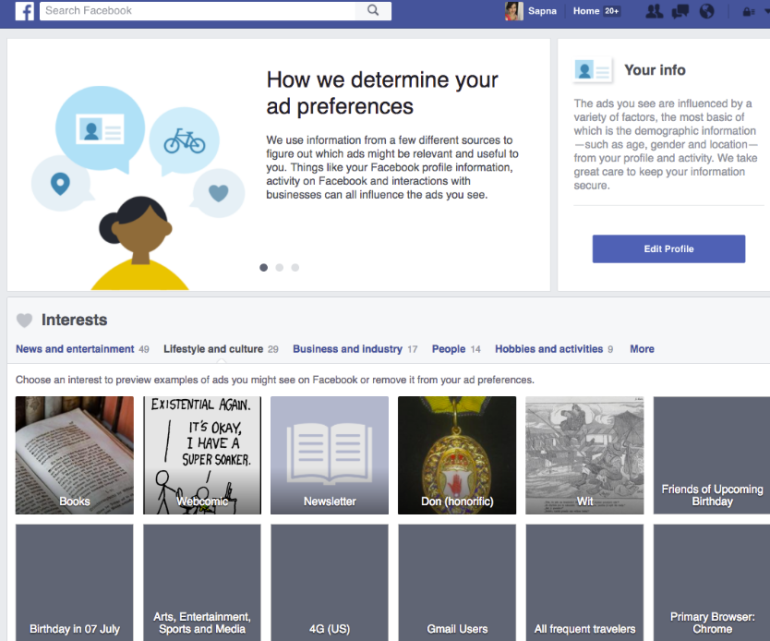Go to Home link
This screenshot has width=770, height=641.
(586, 11)
